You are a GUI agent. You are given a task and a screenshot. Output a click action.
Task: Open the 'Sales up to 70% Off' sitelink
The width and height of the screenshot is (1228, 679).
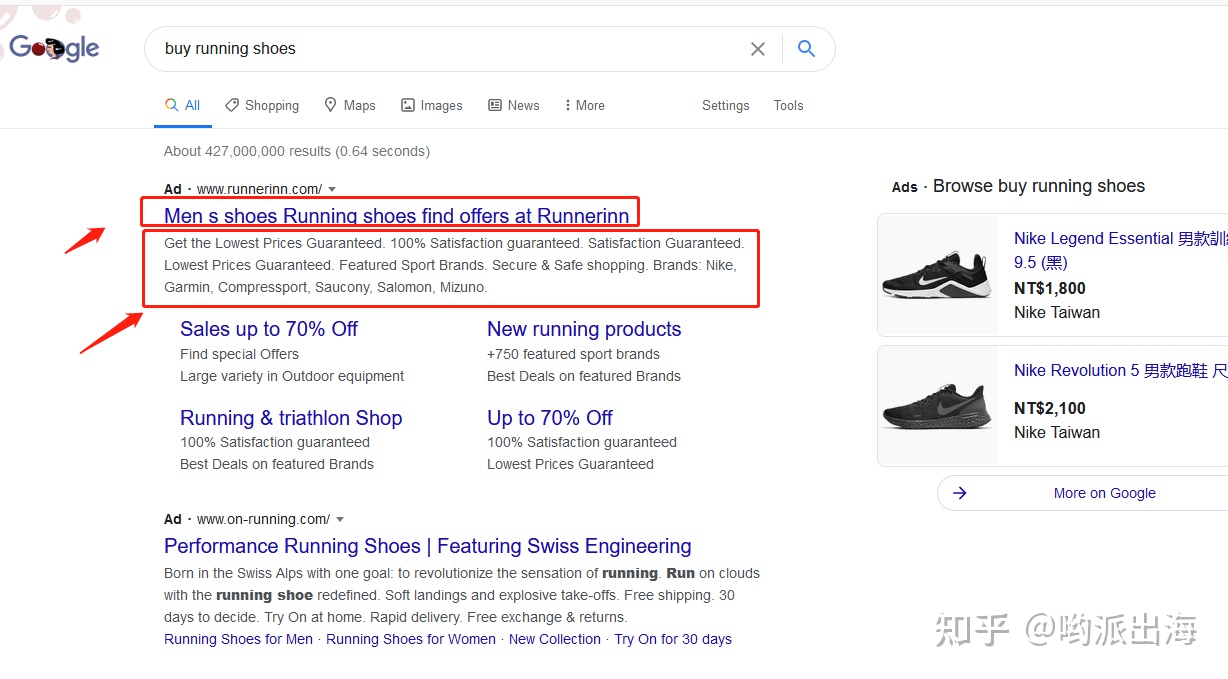point(269,329)
